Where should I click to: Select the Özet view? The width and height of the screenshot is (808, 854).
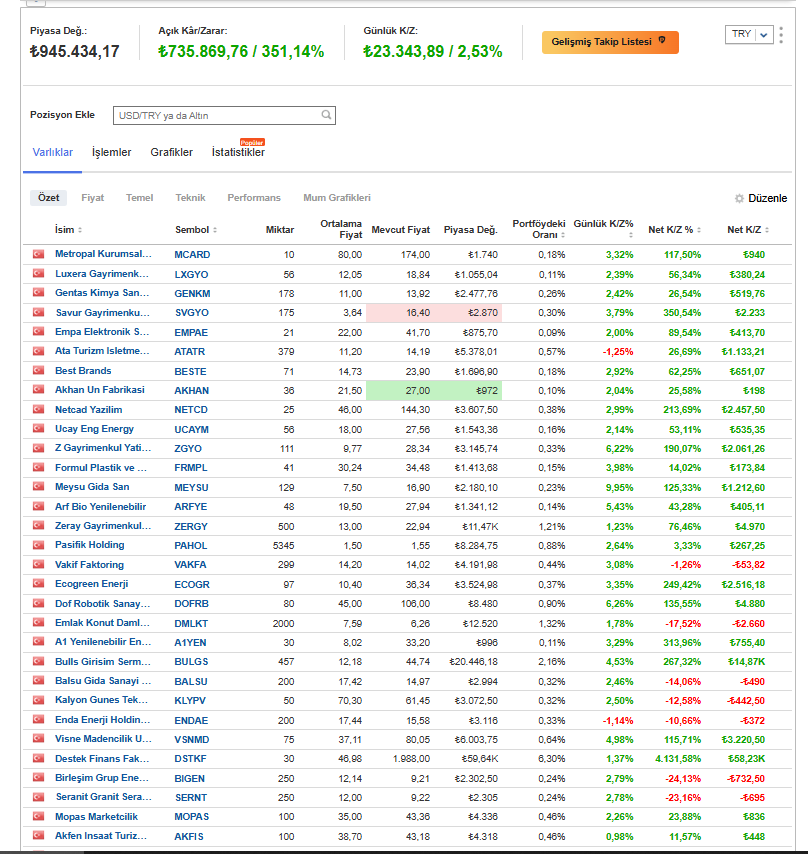[48, 198]
